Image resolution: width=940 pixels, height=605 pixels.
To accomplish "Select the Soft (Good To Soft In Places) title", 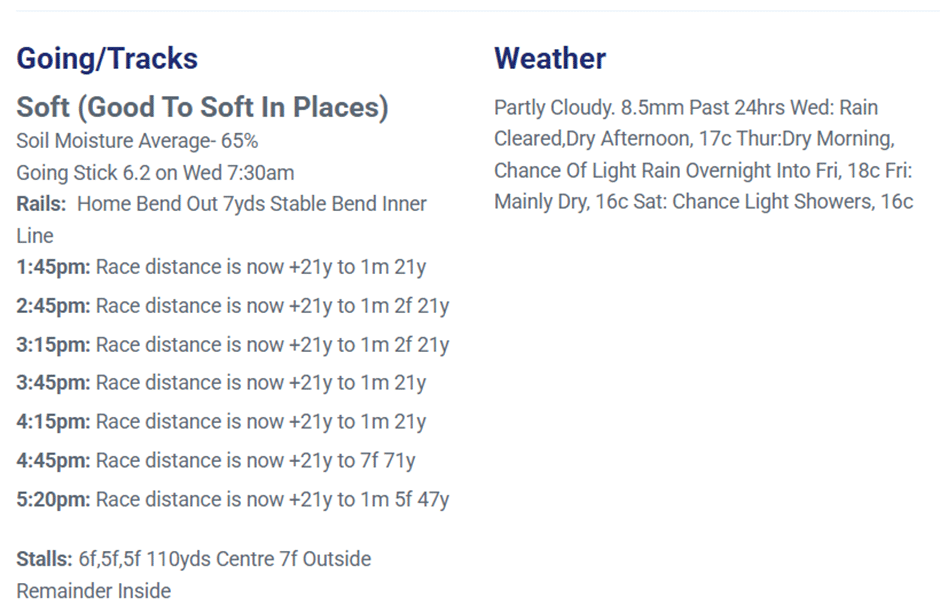I will 202,107.
